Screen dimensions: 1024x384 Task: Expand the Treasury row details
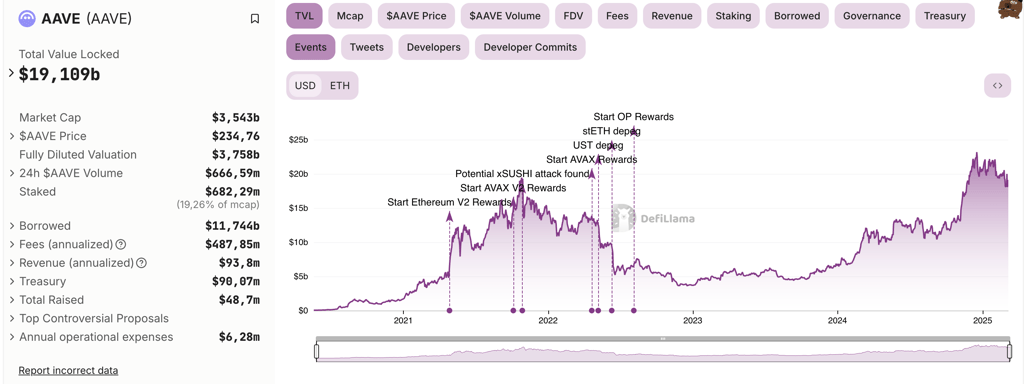tap(12, 281)
